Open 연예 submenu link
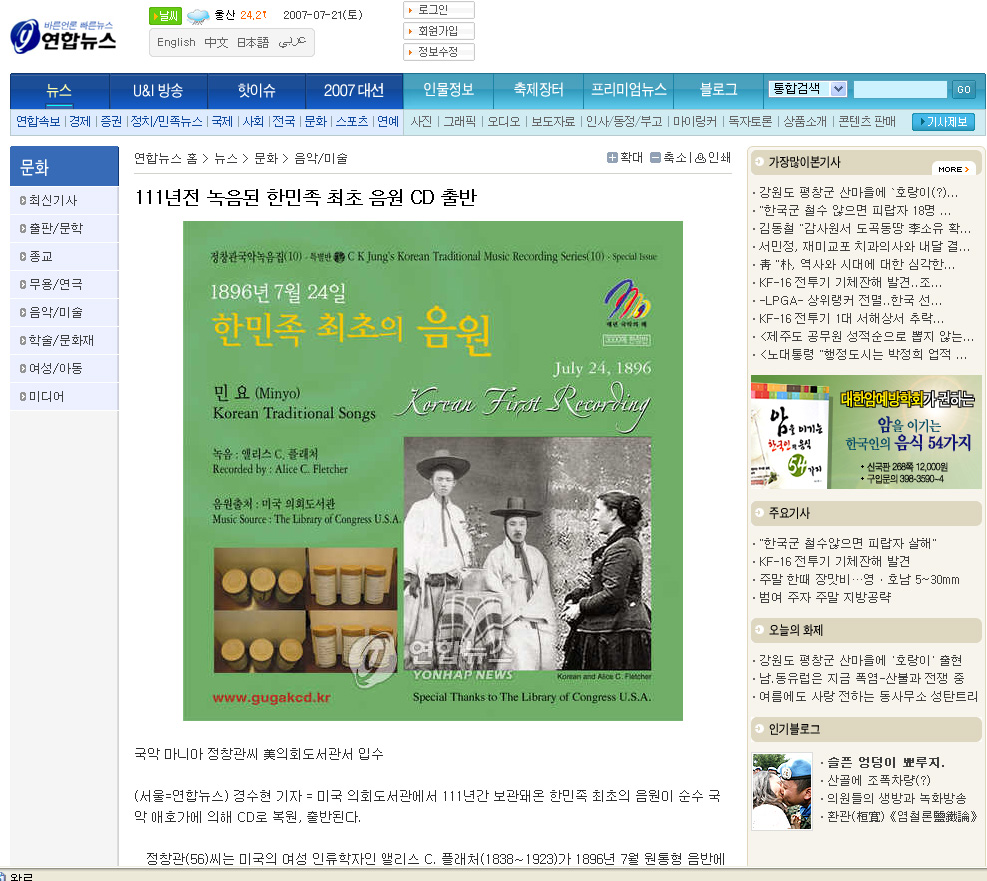The height and width of the screenshot is (881, 987). (x=388, y=121)
